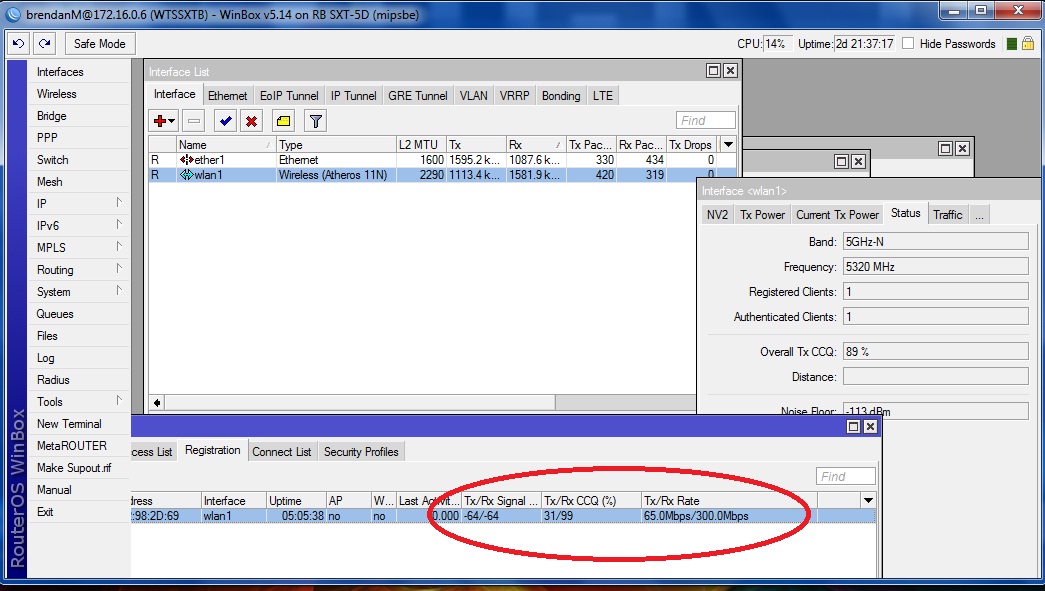Switch to the Ethernet tab
This screenshot has width=1045, height=591.
point(227,96)
